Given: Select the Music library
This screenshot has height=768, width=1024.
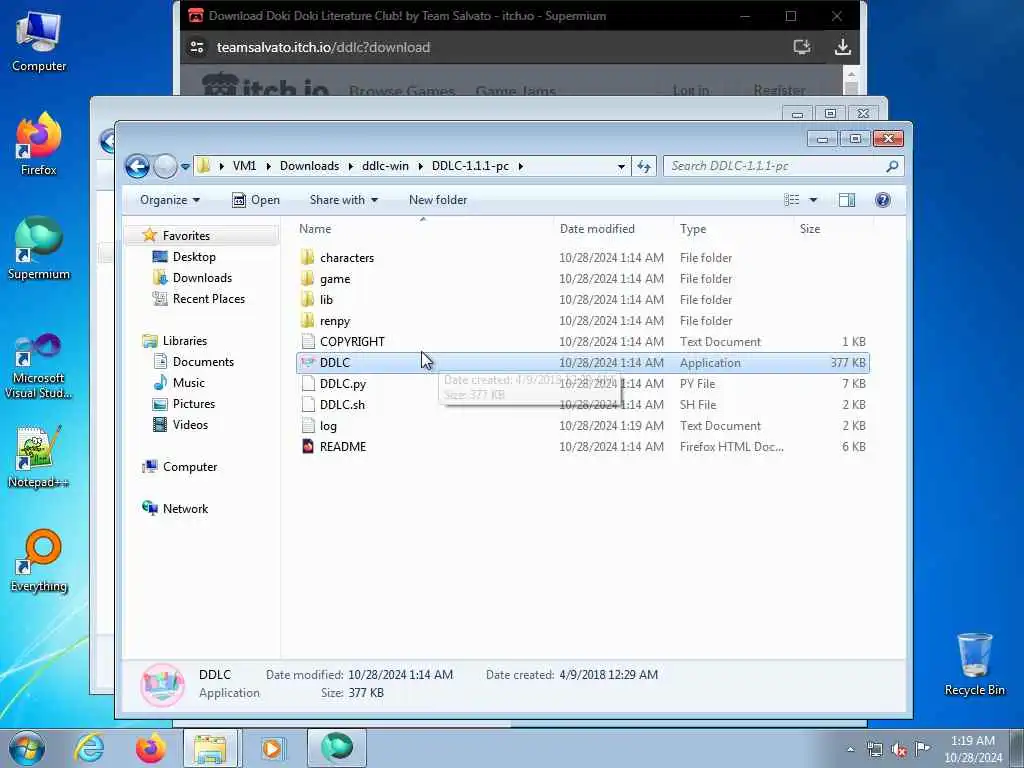Looking at the screenshot, I should coord(189,383).
